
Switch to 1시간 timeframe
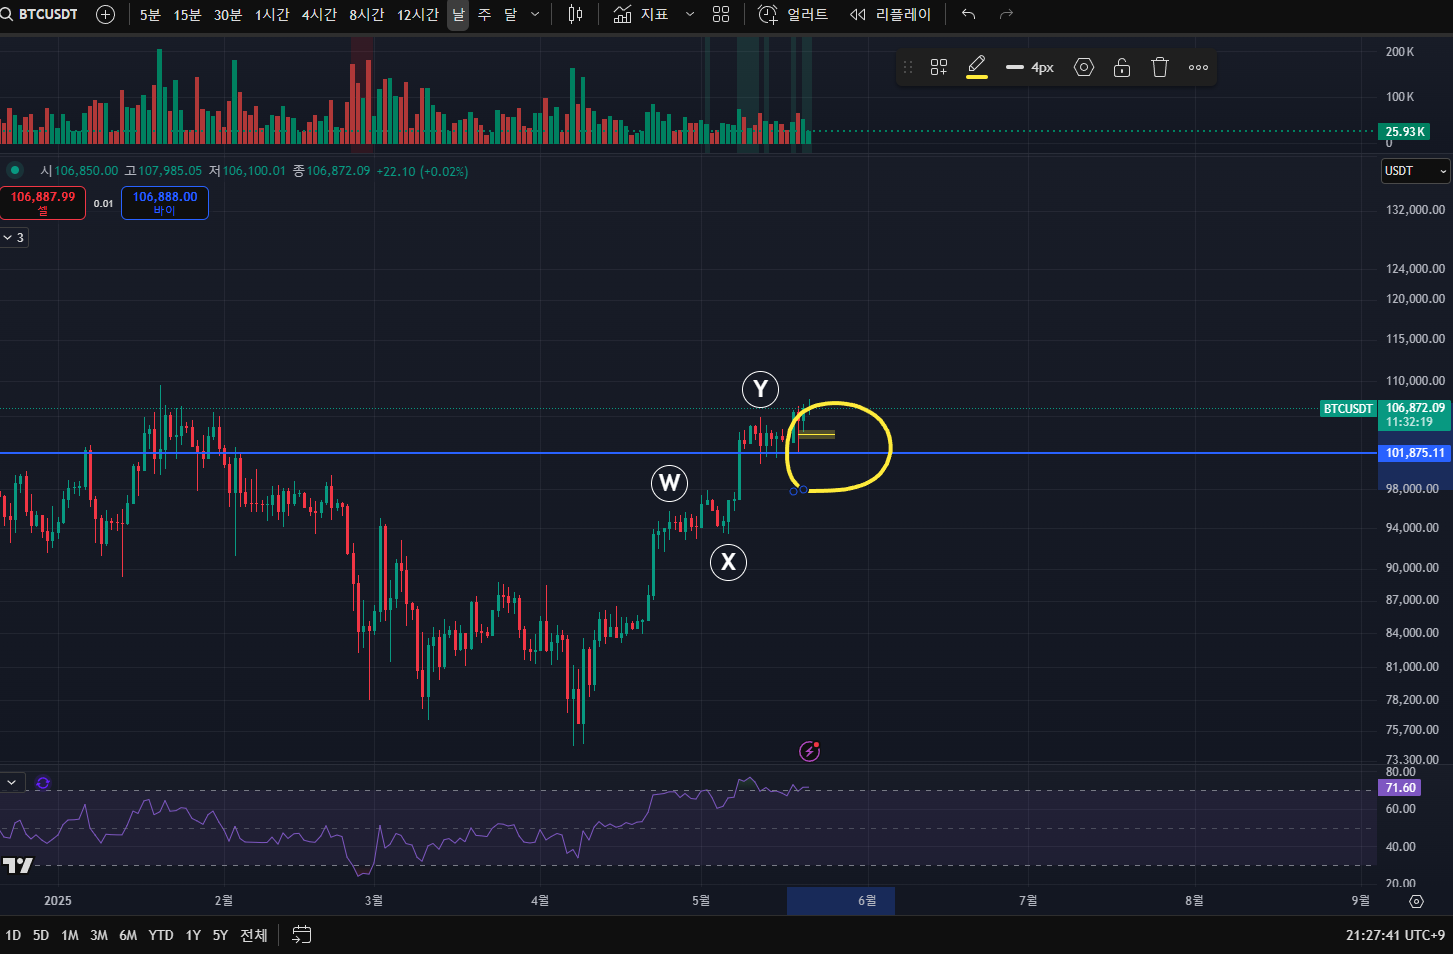point(272,14)
